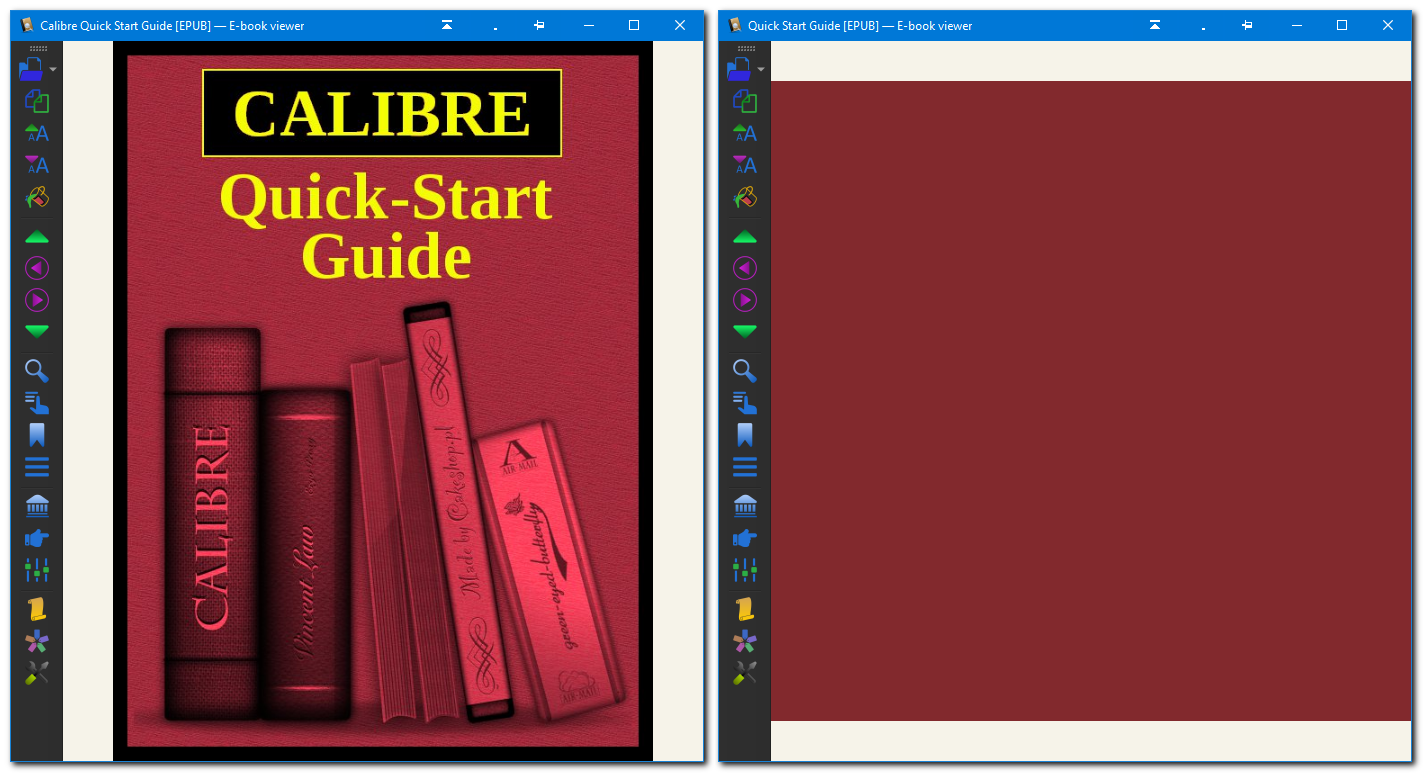Toggle the pin button on right window title bar

[1247, 25]
